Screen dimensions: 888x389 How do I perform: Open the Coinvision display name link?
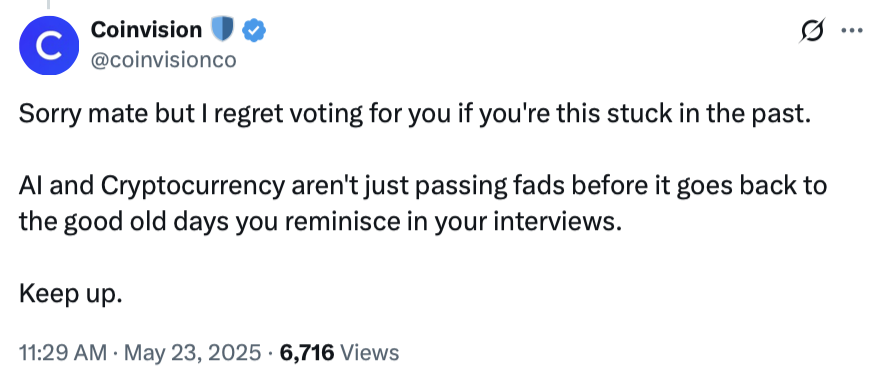pyautogui.click(x=146, y=29)
